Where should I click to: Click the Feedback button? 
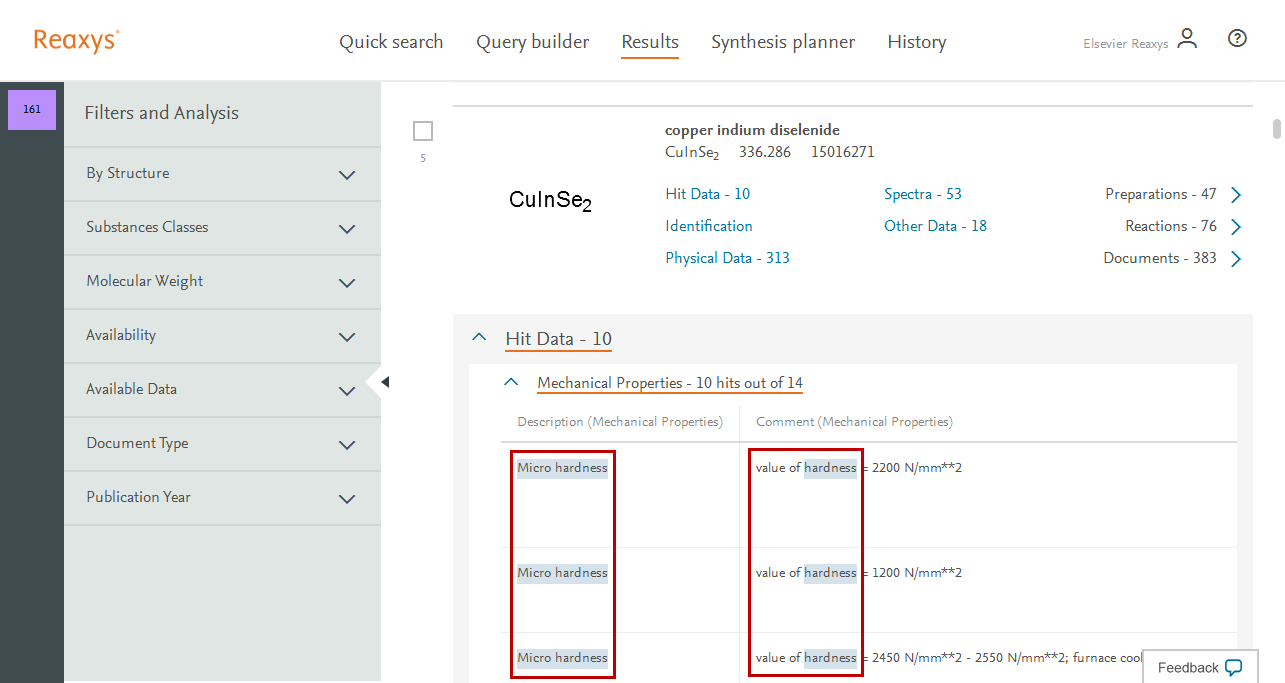1199,667
